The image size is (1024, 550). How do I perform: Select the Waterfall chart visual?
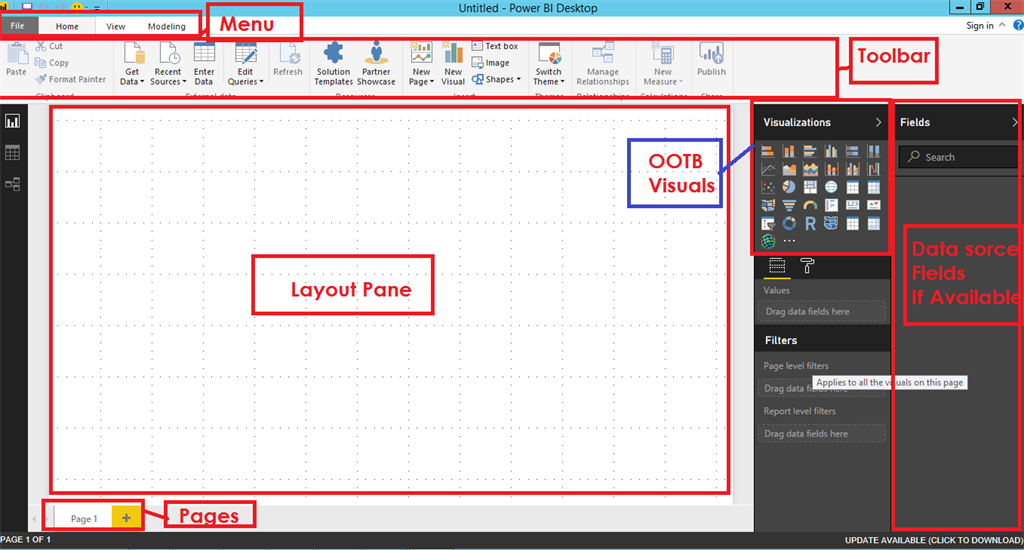pyautogui.click(x=873, y=170)
